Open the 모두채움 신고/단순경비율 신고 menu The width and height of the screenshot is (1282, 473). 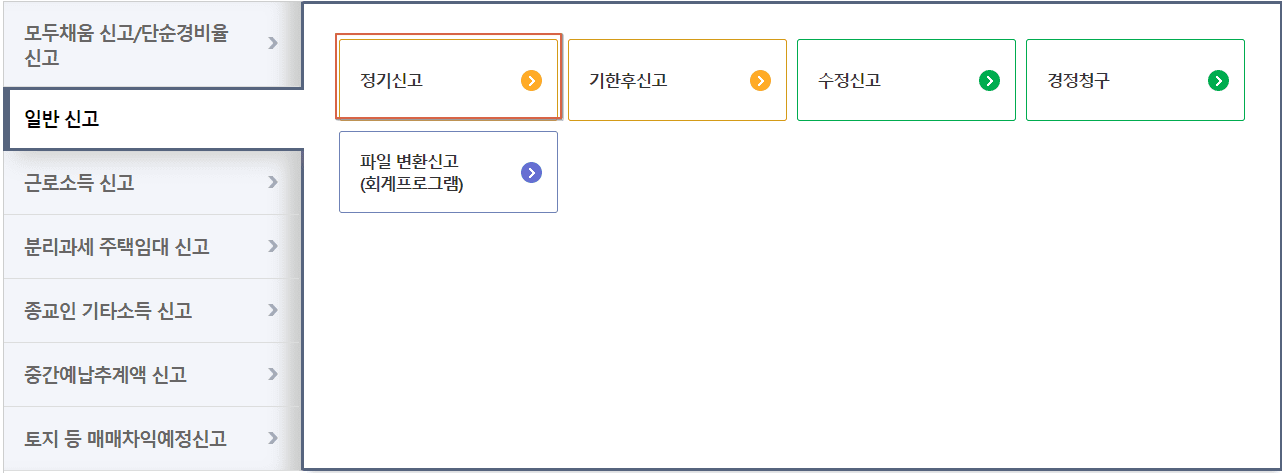pyautogui.click(x=126, y=45)
